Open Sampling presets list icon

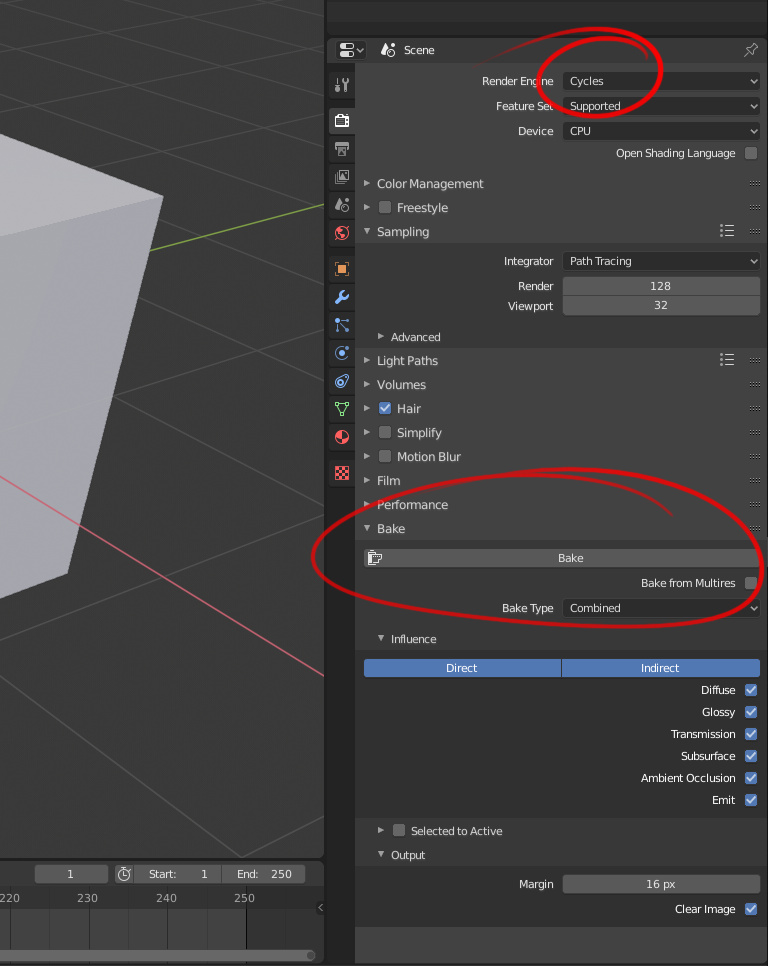tap(727, 231)
